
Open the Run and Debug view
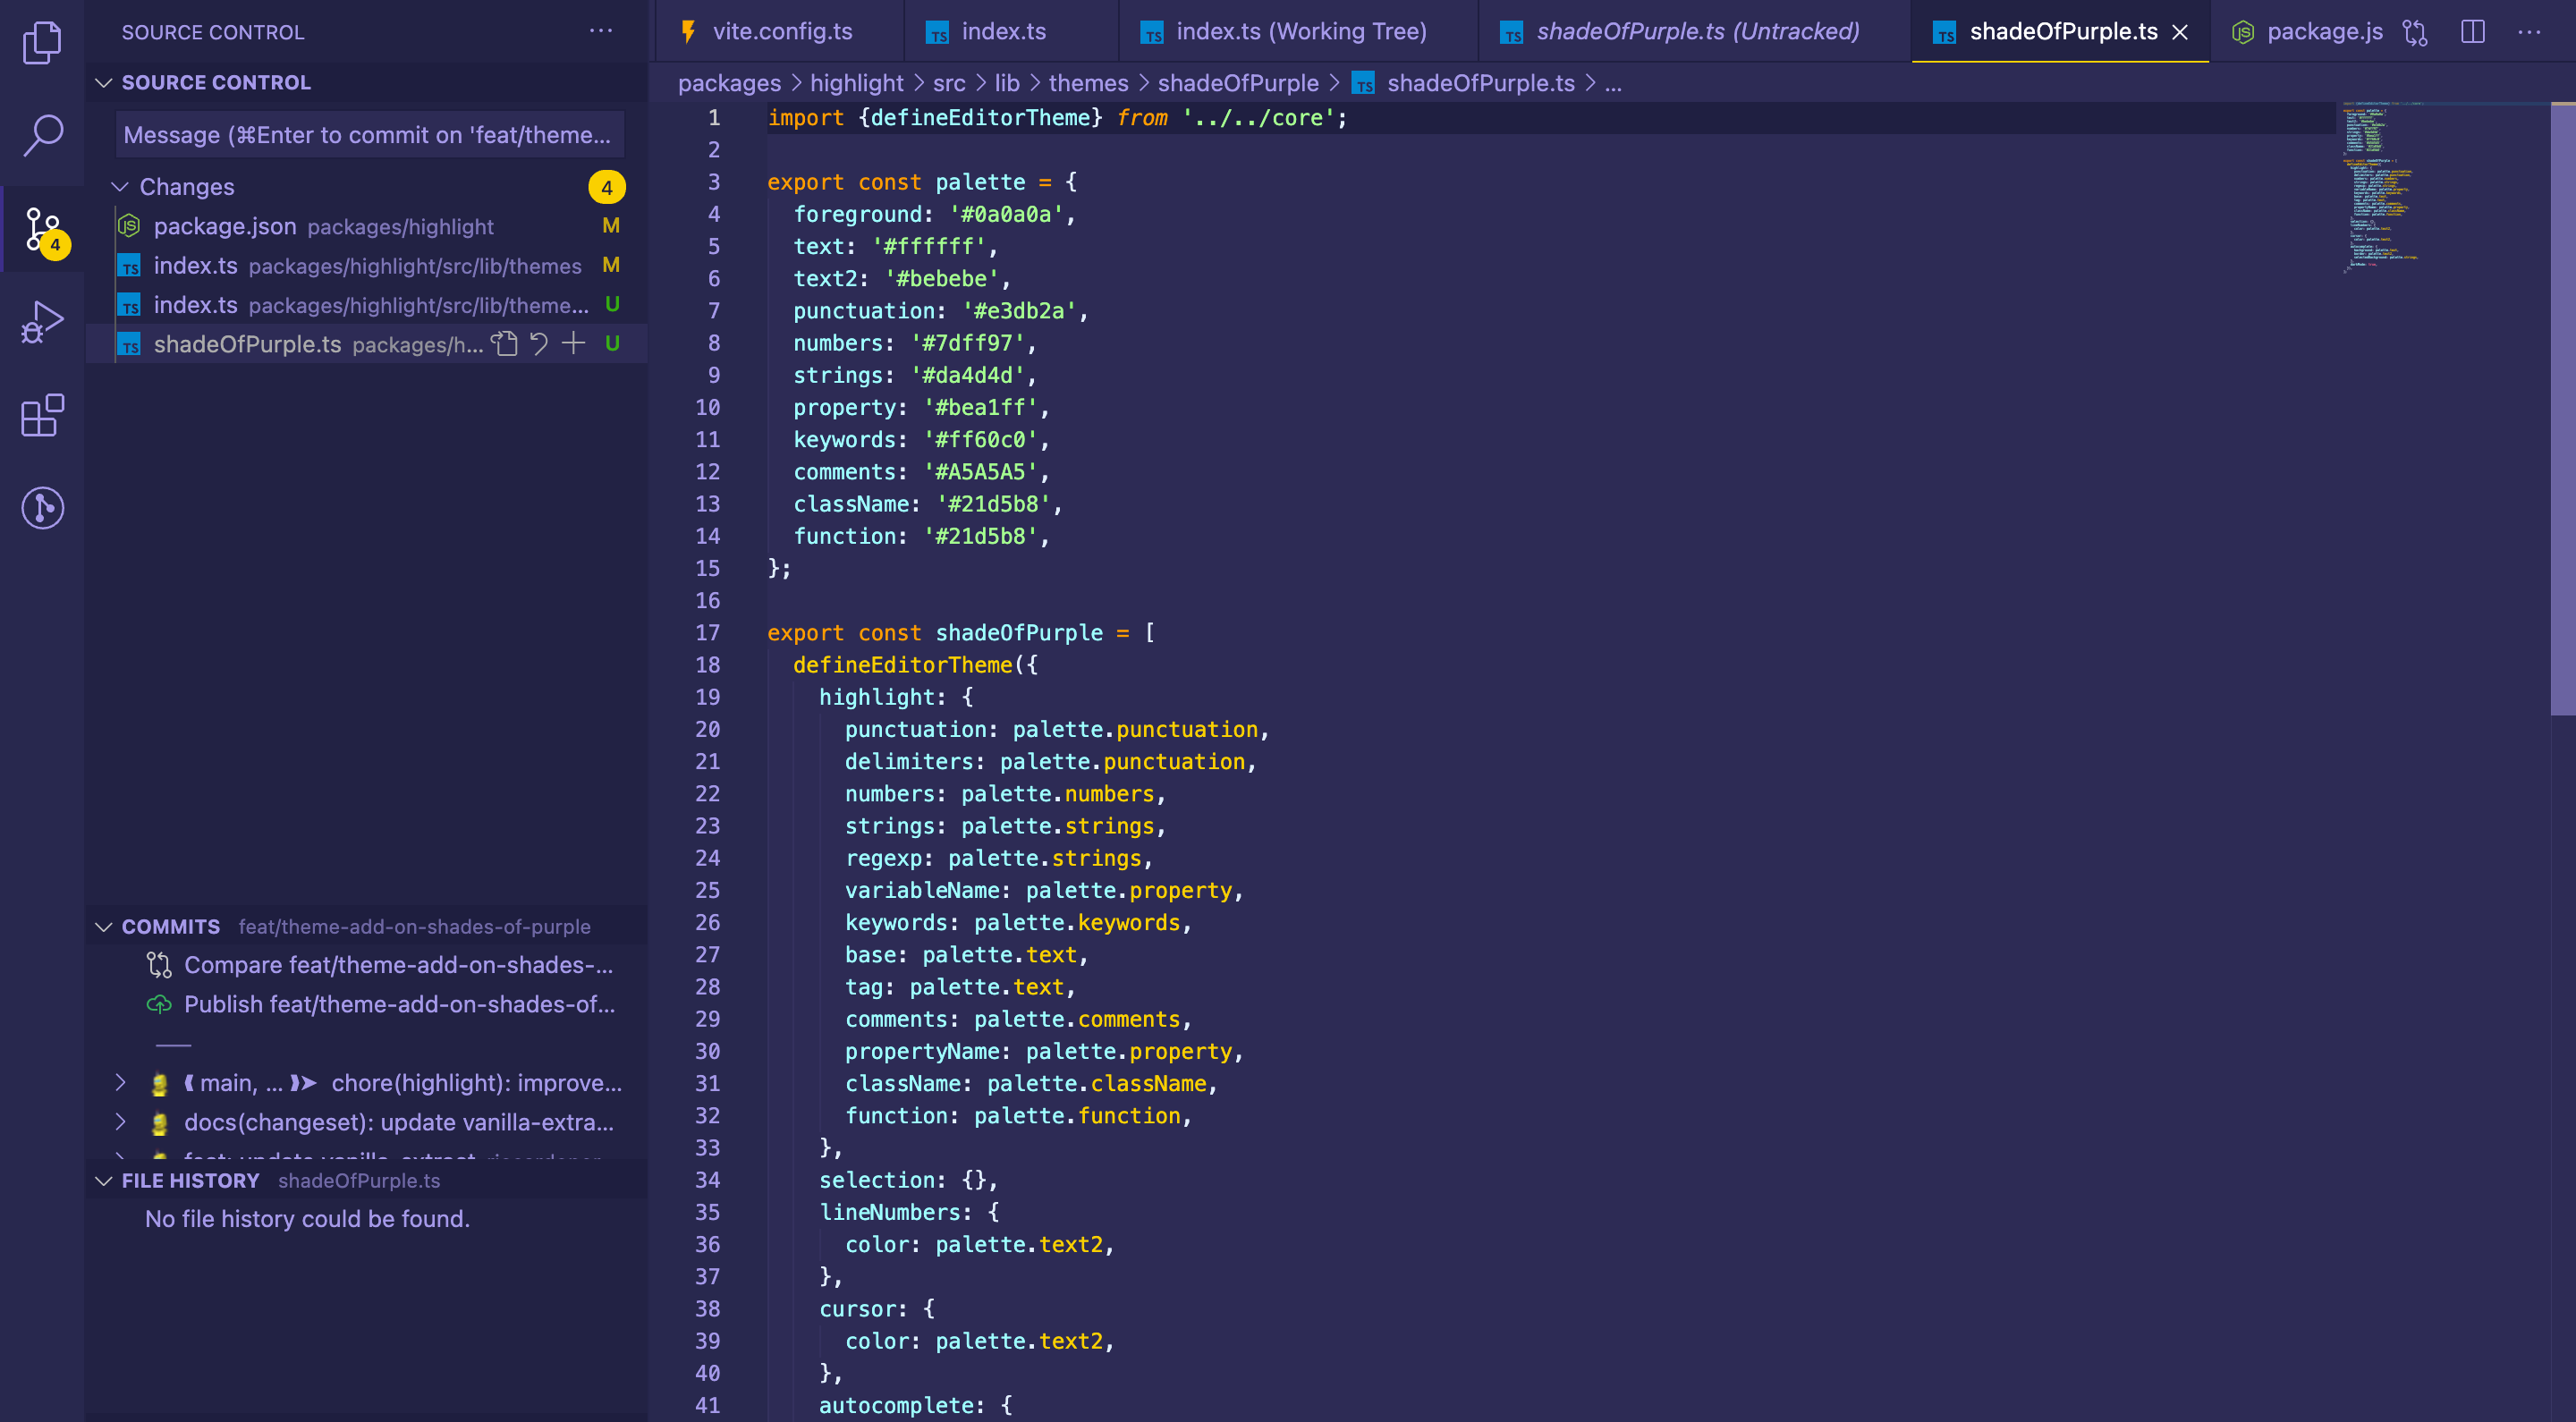(x=43, y=320)
